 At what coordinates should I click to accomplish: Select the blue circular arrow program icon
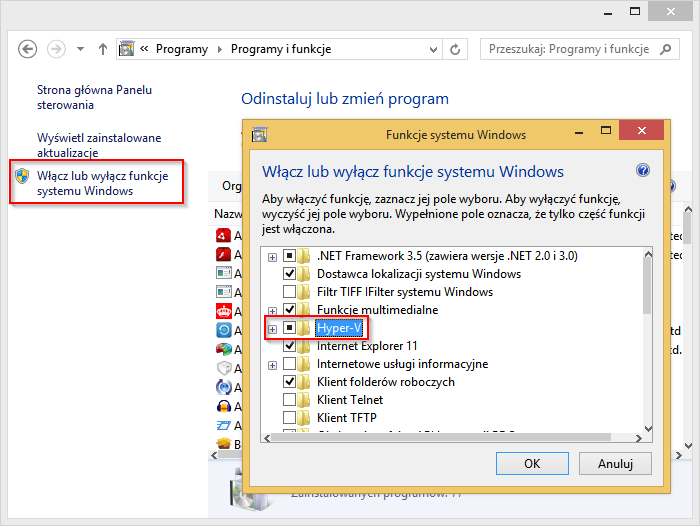click(x=223, y=330)
